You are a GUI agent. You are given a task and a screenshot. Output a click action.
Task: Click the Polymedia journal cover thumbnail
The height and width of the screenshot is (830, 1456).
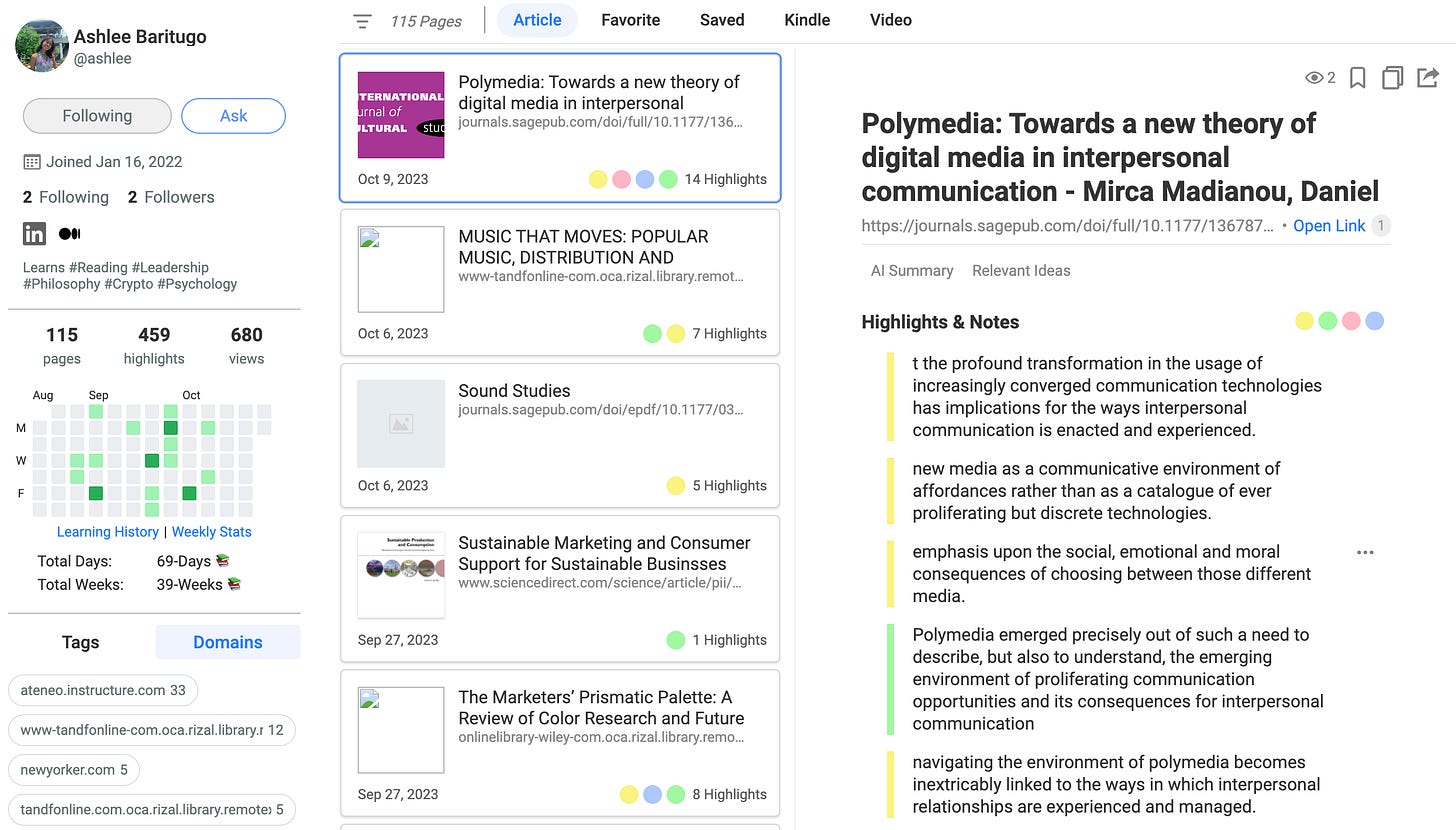[401, 115]
